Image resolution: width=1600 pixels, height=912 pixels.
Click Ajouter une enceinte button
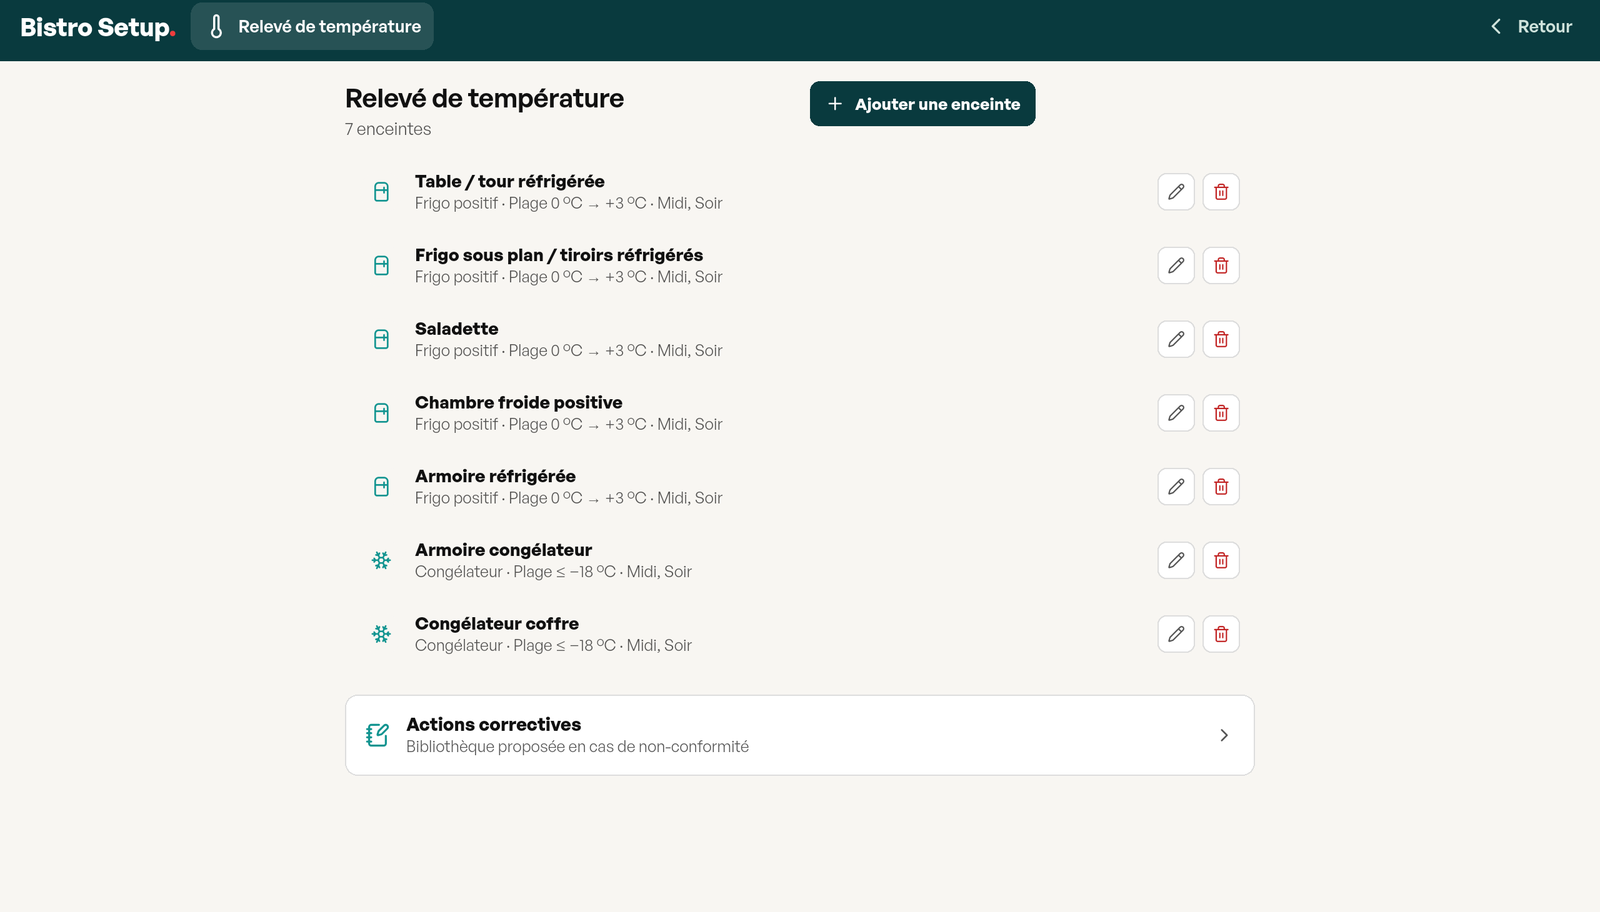[x=922, y=104]
